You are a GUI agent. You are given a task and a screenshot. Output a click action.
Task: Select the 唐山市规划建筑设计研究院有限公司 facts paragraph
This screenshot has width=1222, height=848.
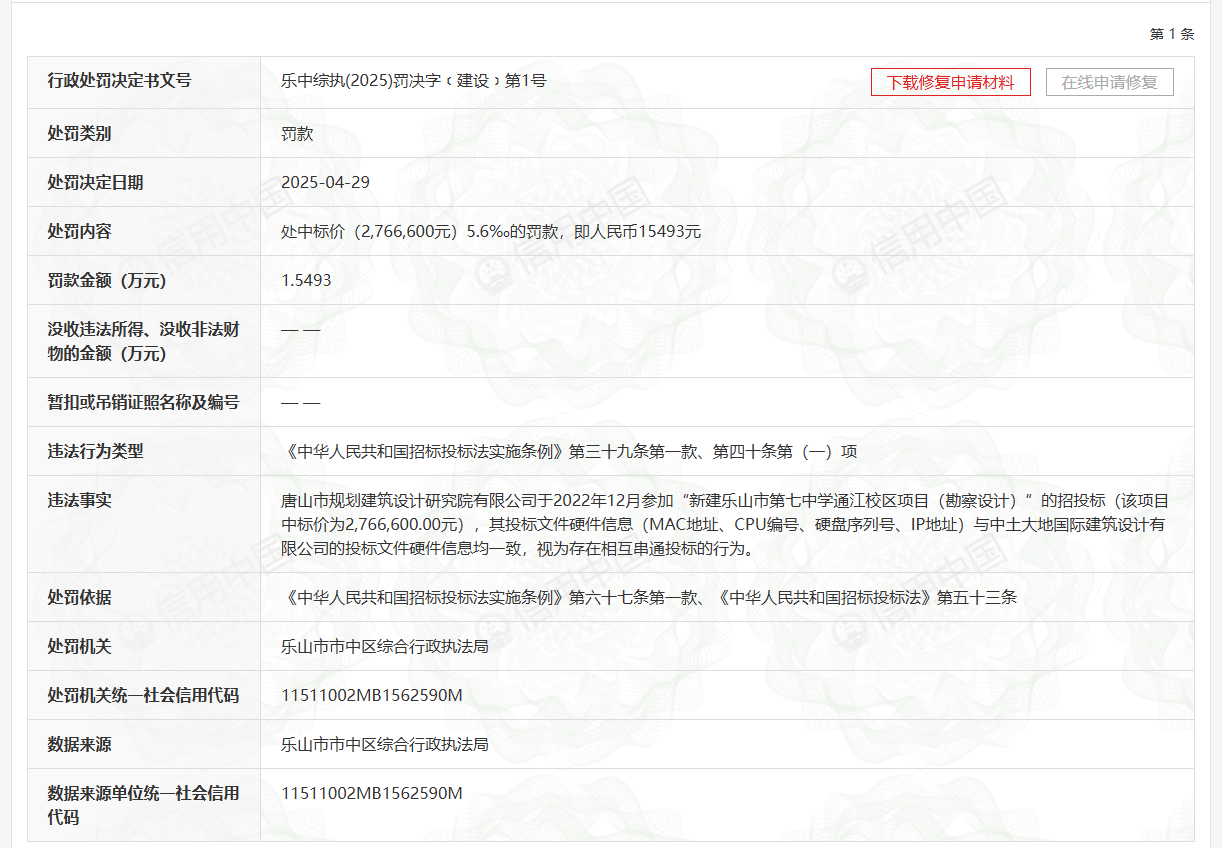(725, 524)
